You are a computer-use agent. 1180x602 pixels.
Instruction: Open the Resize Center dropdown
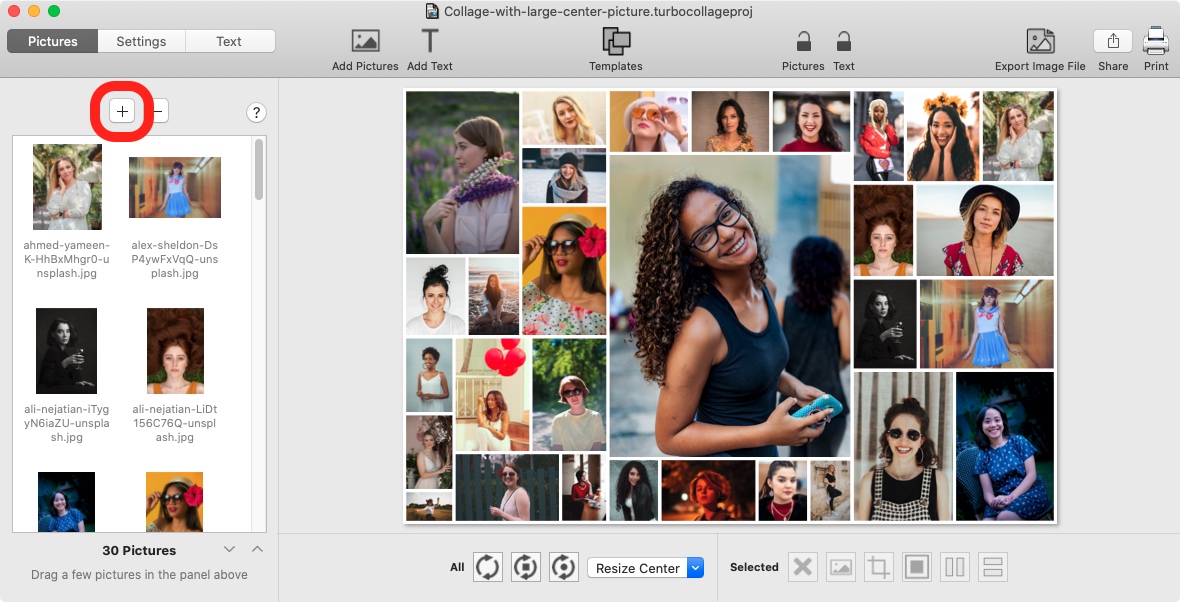[x=646, y=568]
